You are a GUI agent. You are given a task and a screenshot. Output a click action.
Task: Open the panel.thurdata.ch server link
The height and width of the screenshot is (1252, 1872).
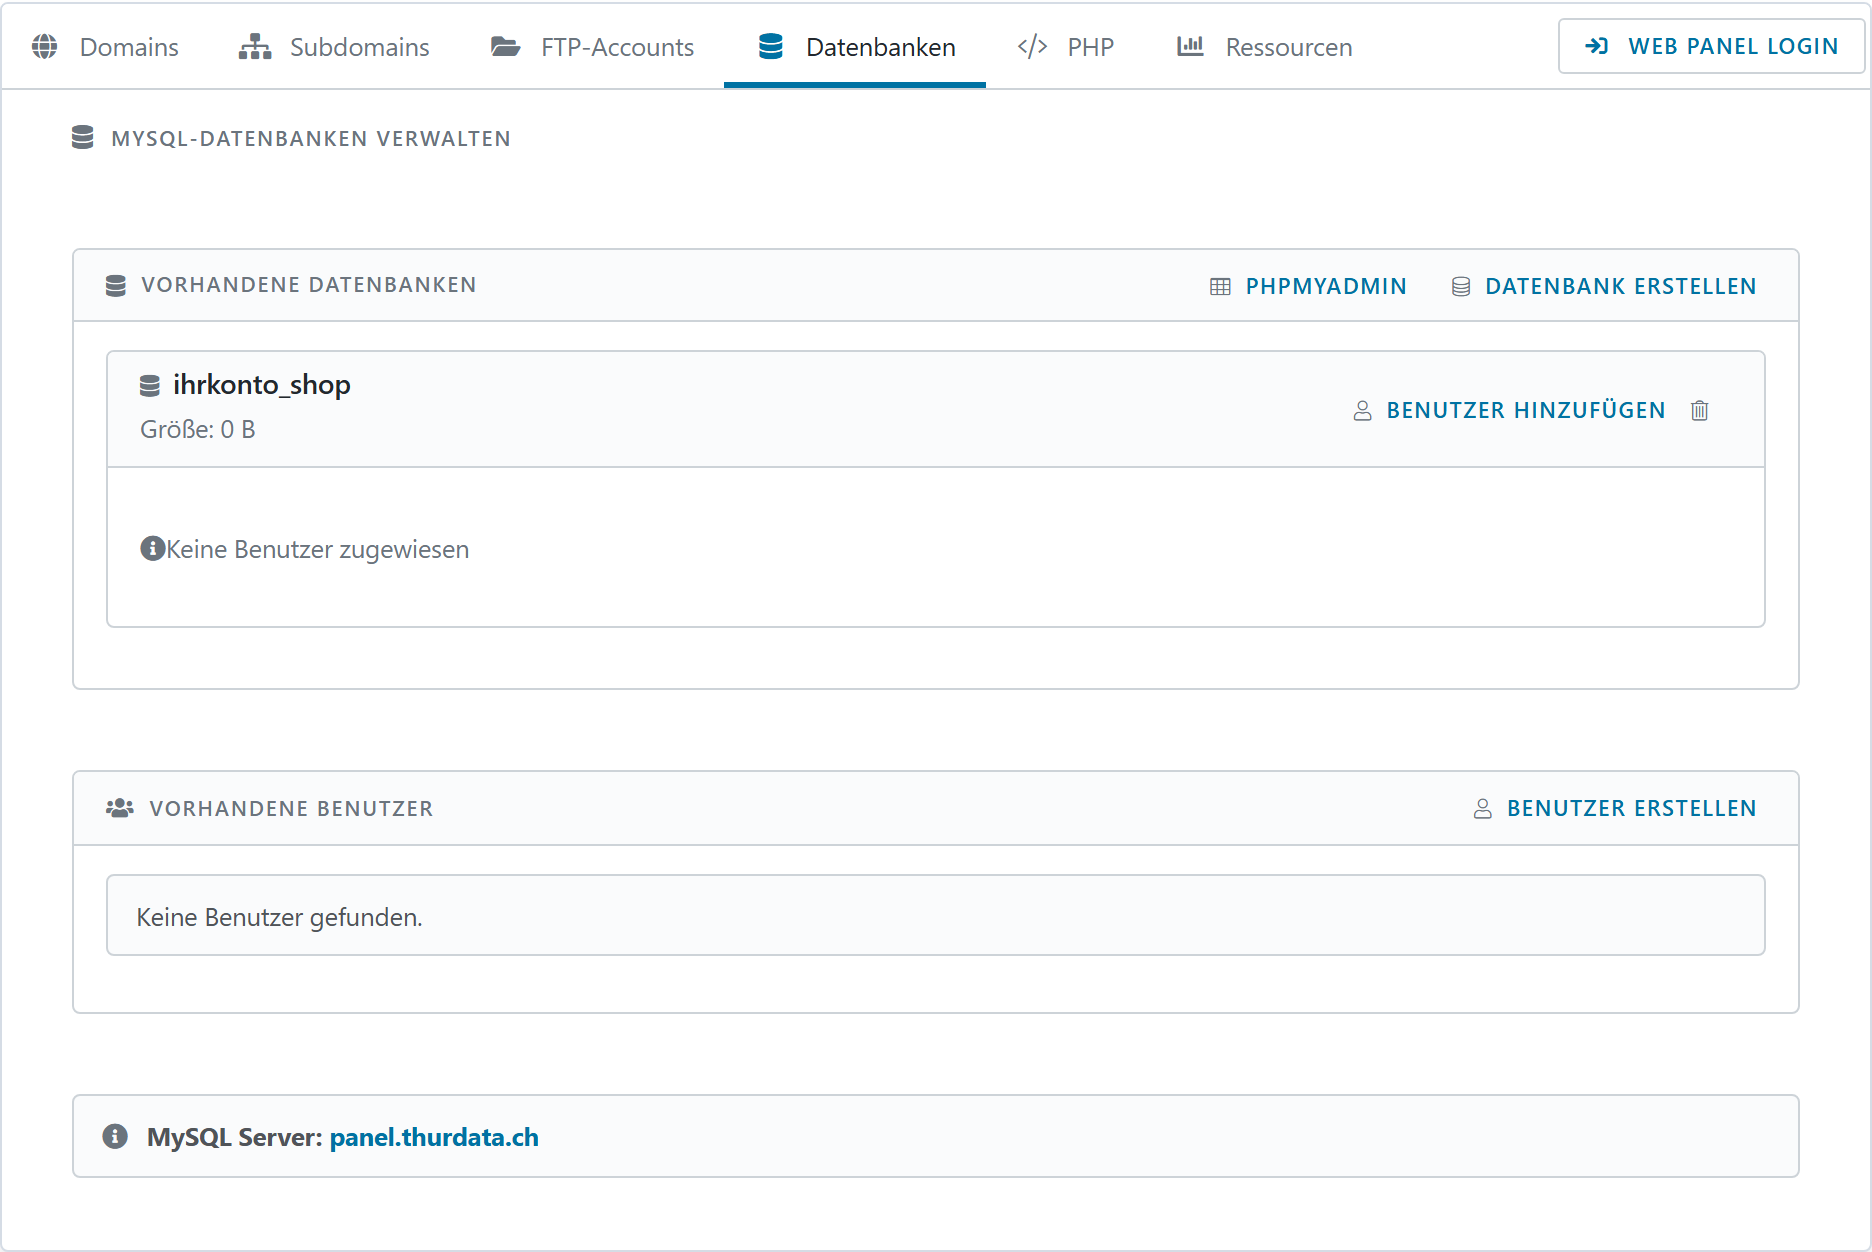pyautogui.click(x=434, y=1137)
